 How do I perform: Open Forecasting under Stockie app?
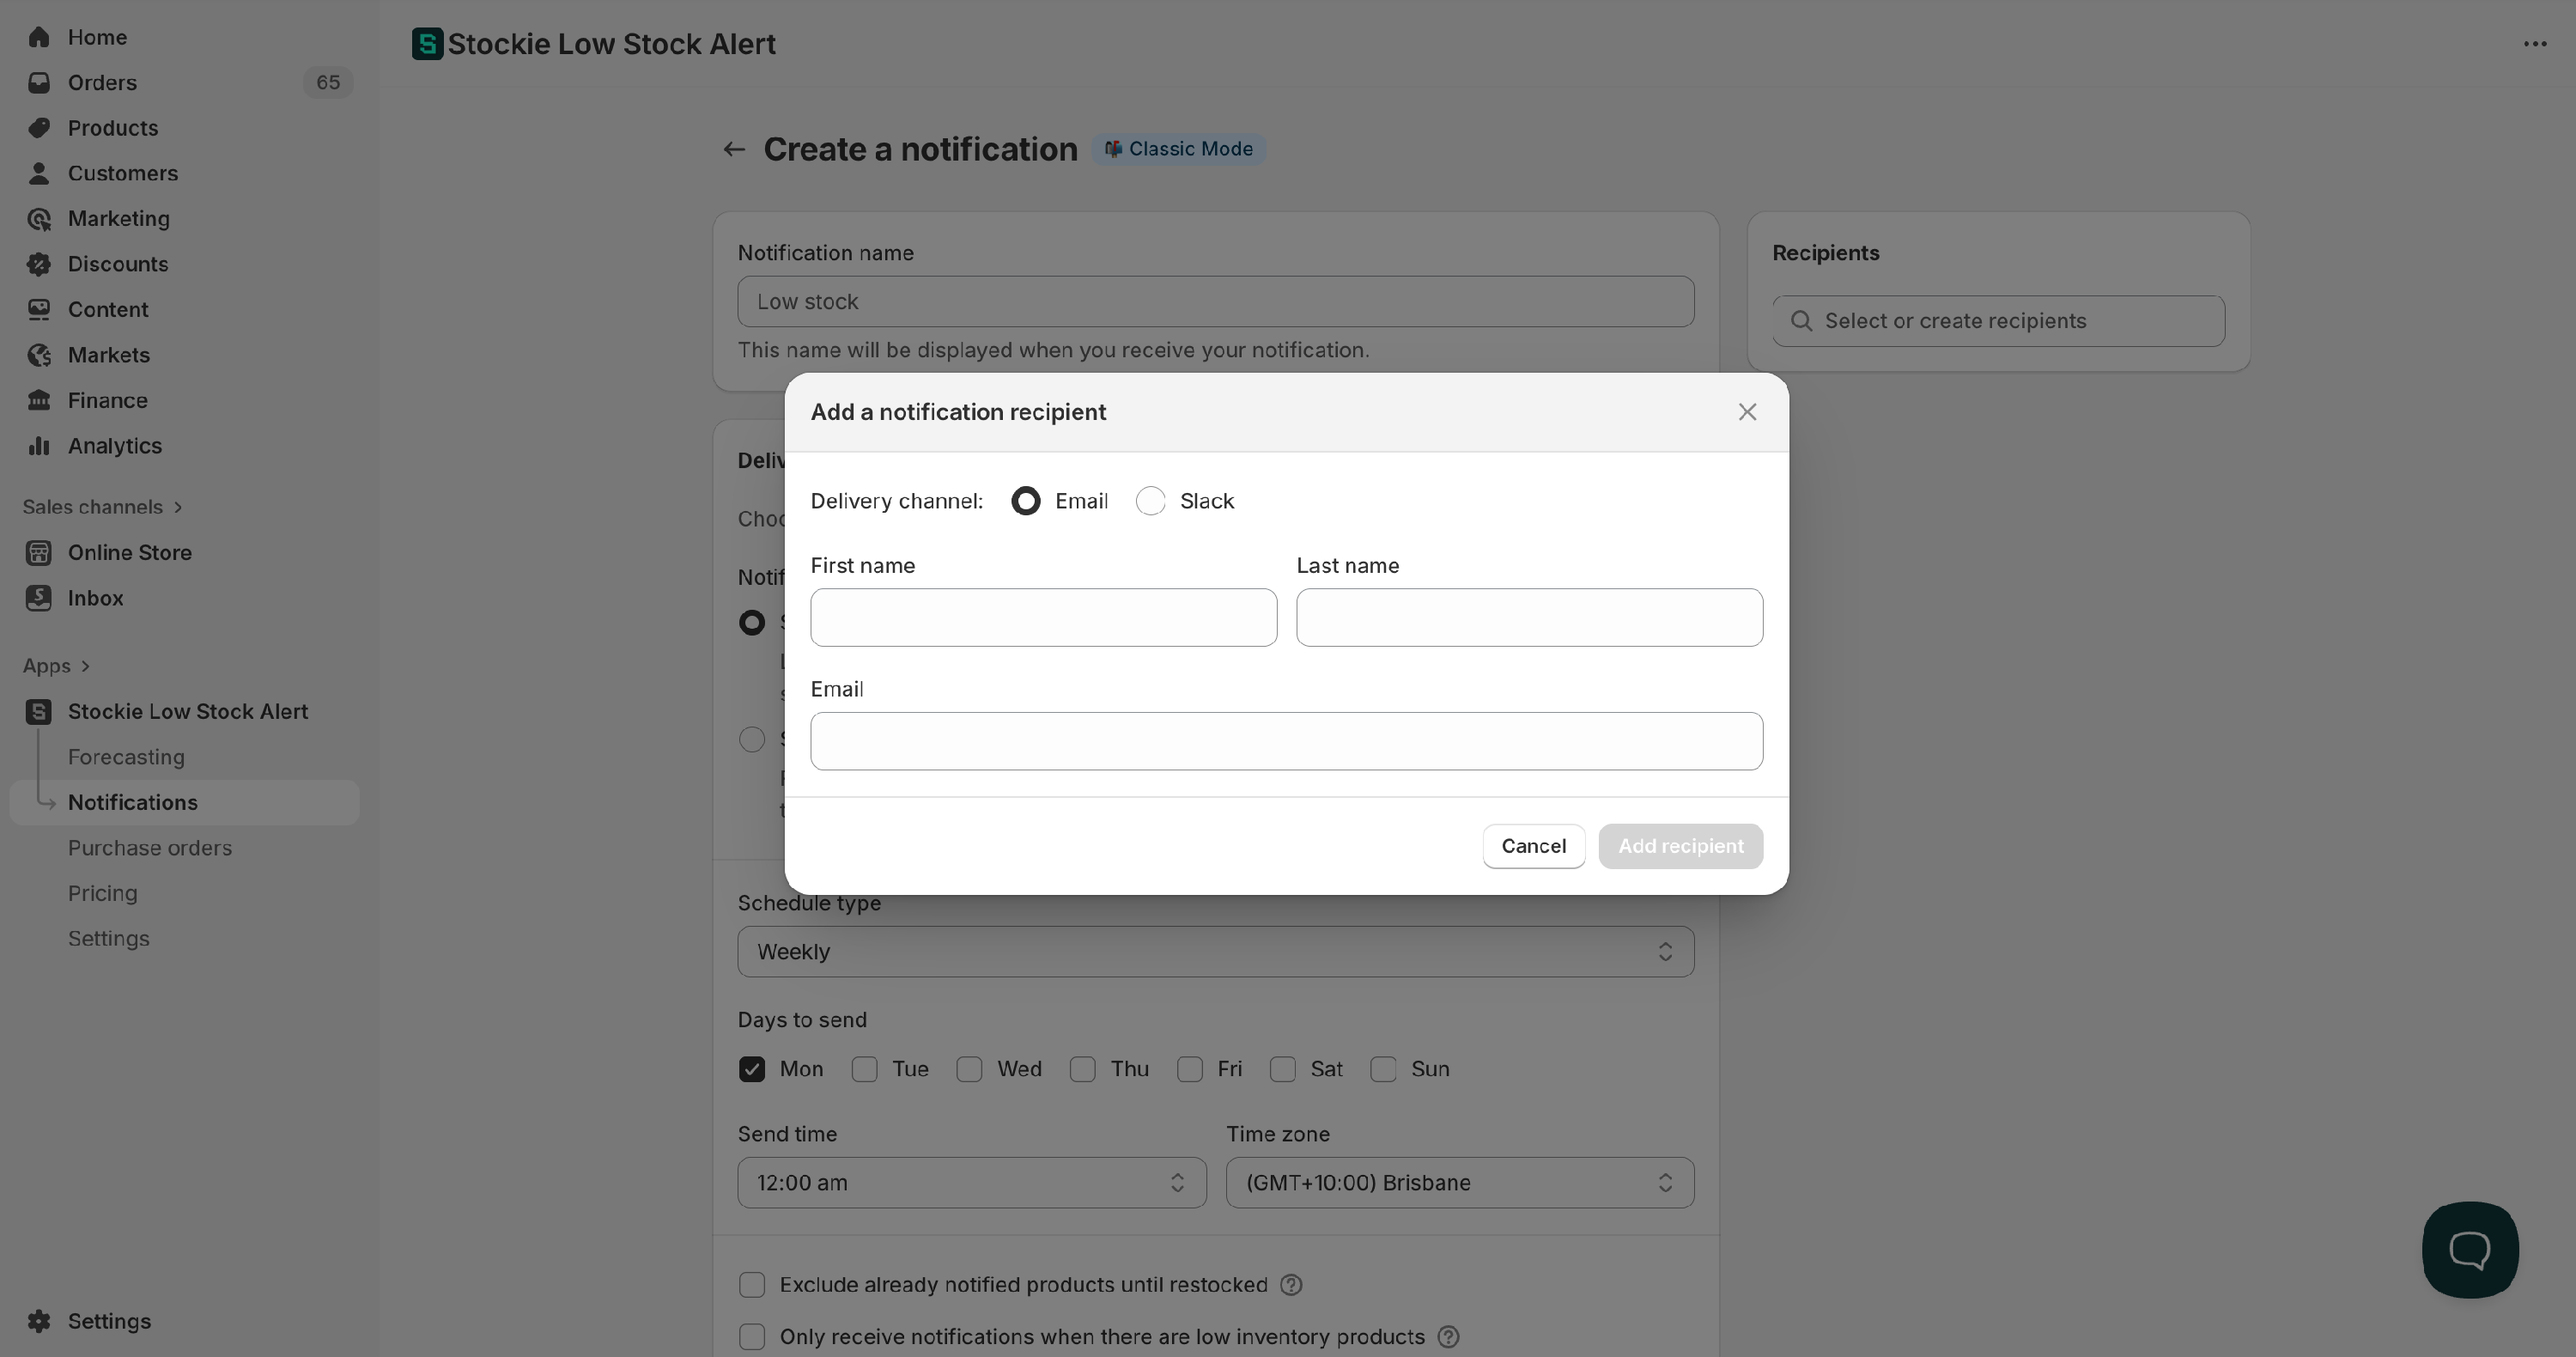point(126,757)
